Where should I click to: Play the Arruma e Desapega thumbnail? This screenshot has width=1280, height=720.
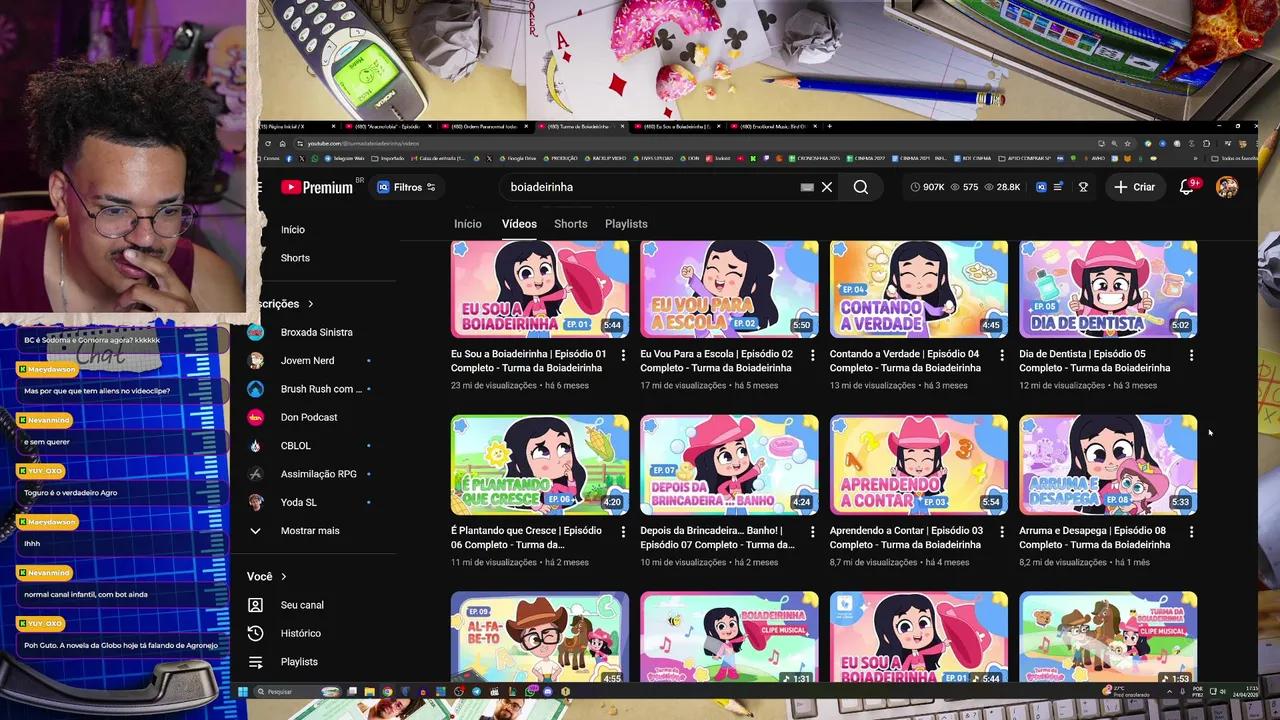[1108, 465]
